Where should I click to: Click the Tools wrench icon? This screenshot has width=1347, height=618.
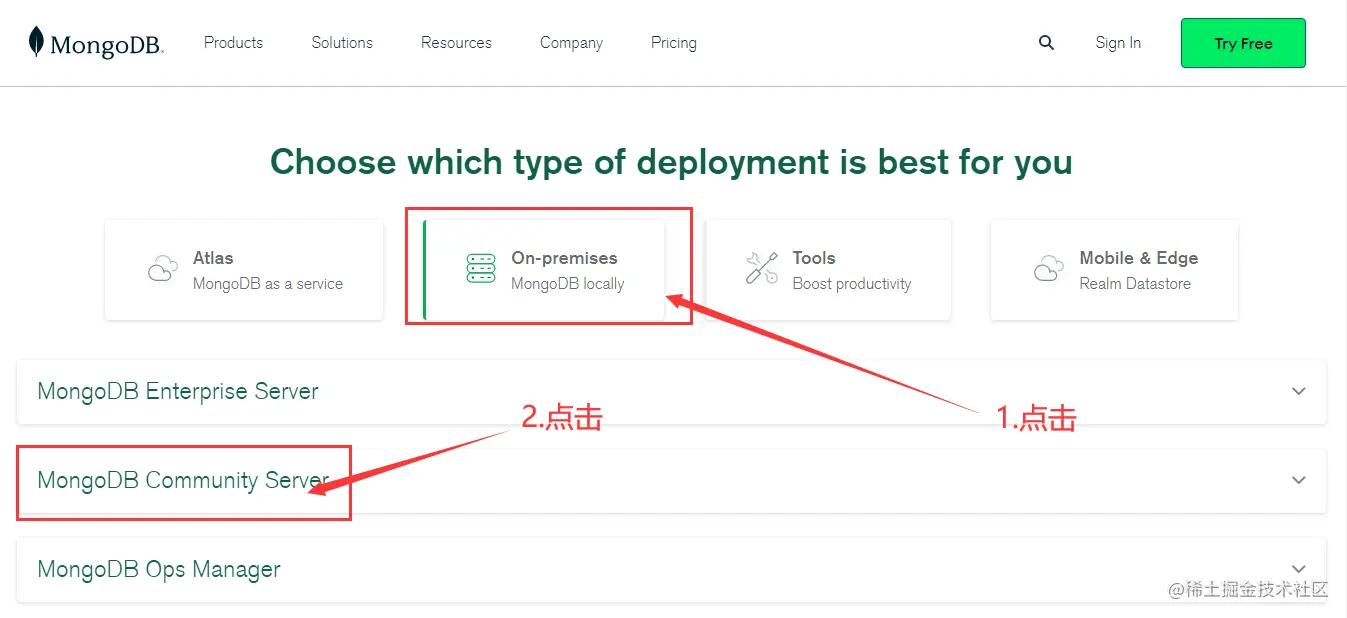point(762,269)
